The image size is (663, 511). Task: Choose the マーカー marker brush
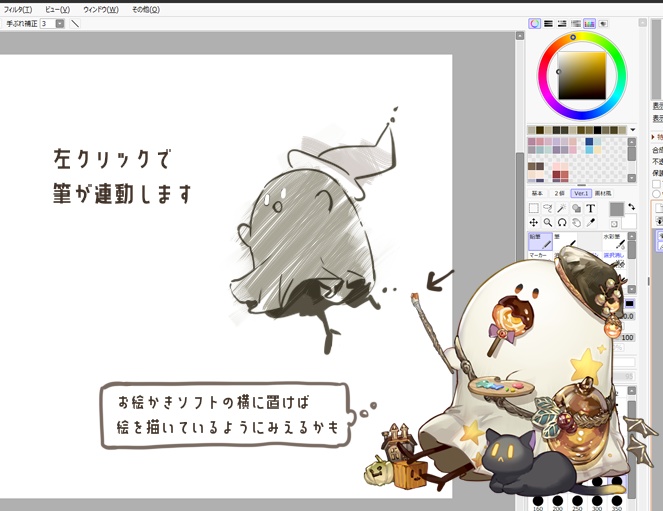[x=540, y=255]
